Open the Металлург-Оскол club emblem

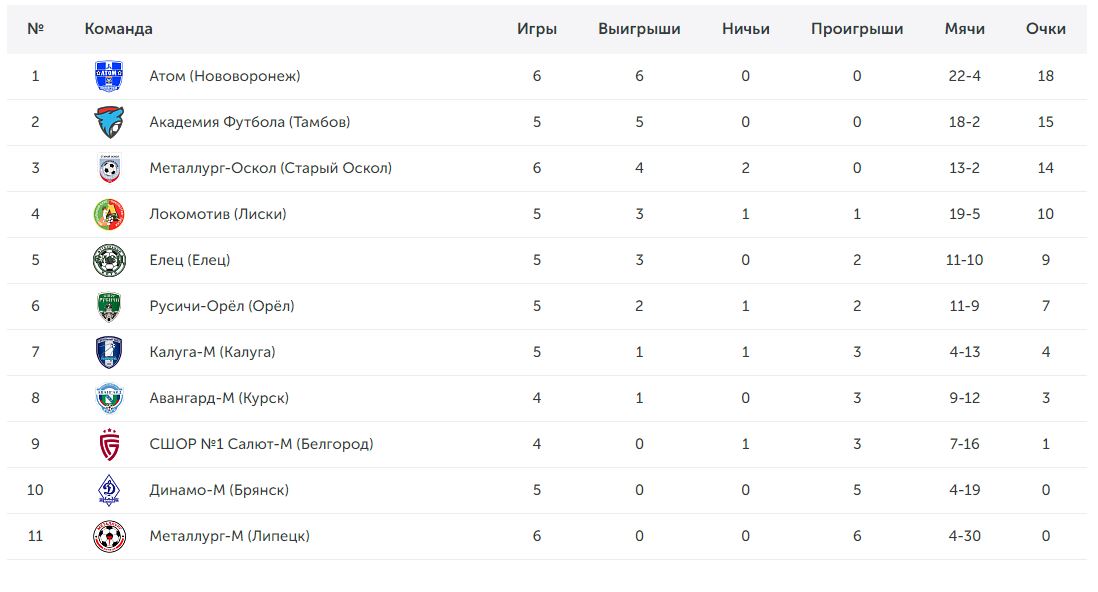pos(109,168)
